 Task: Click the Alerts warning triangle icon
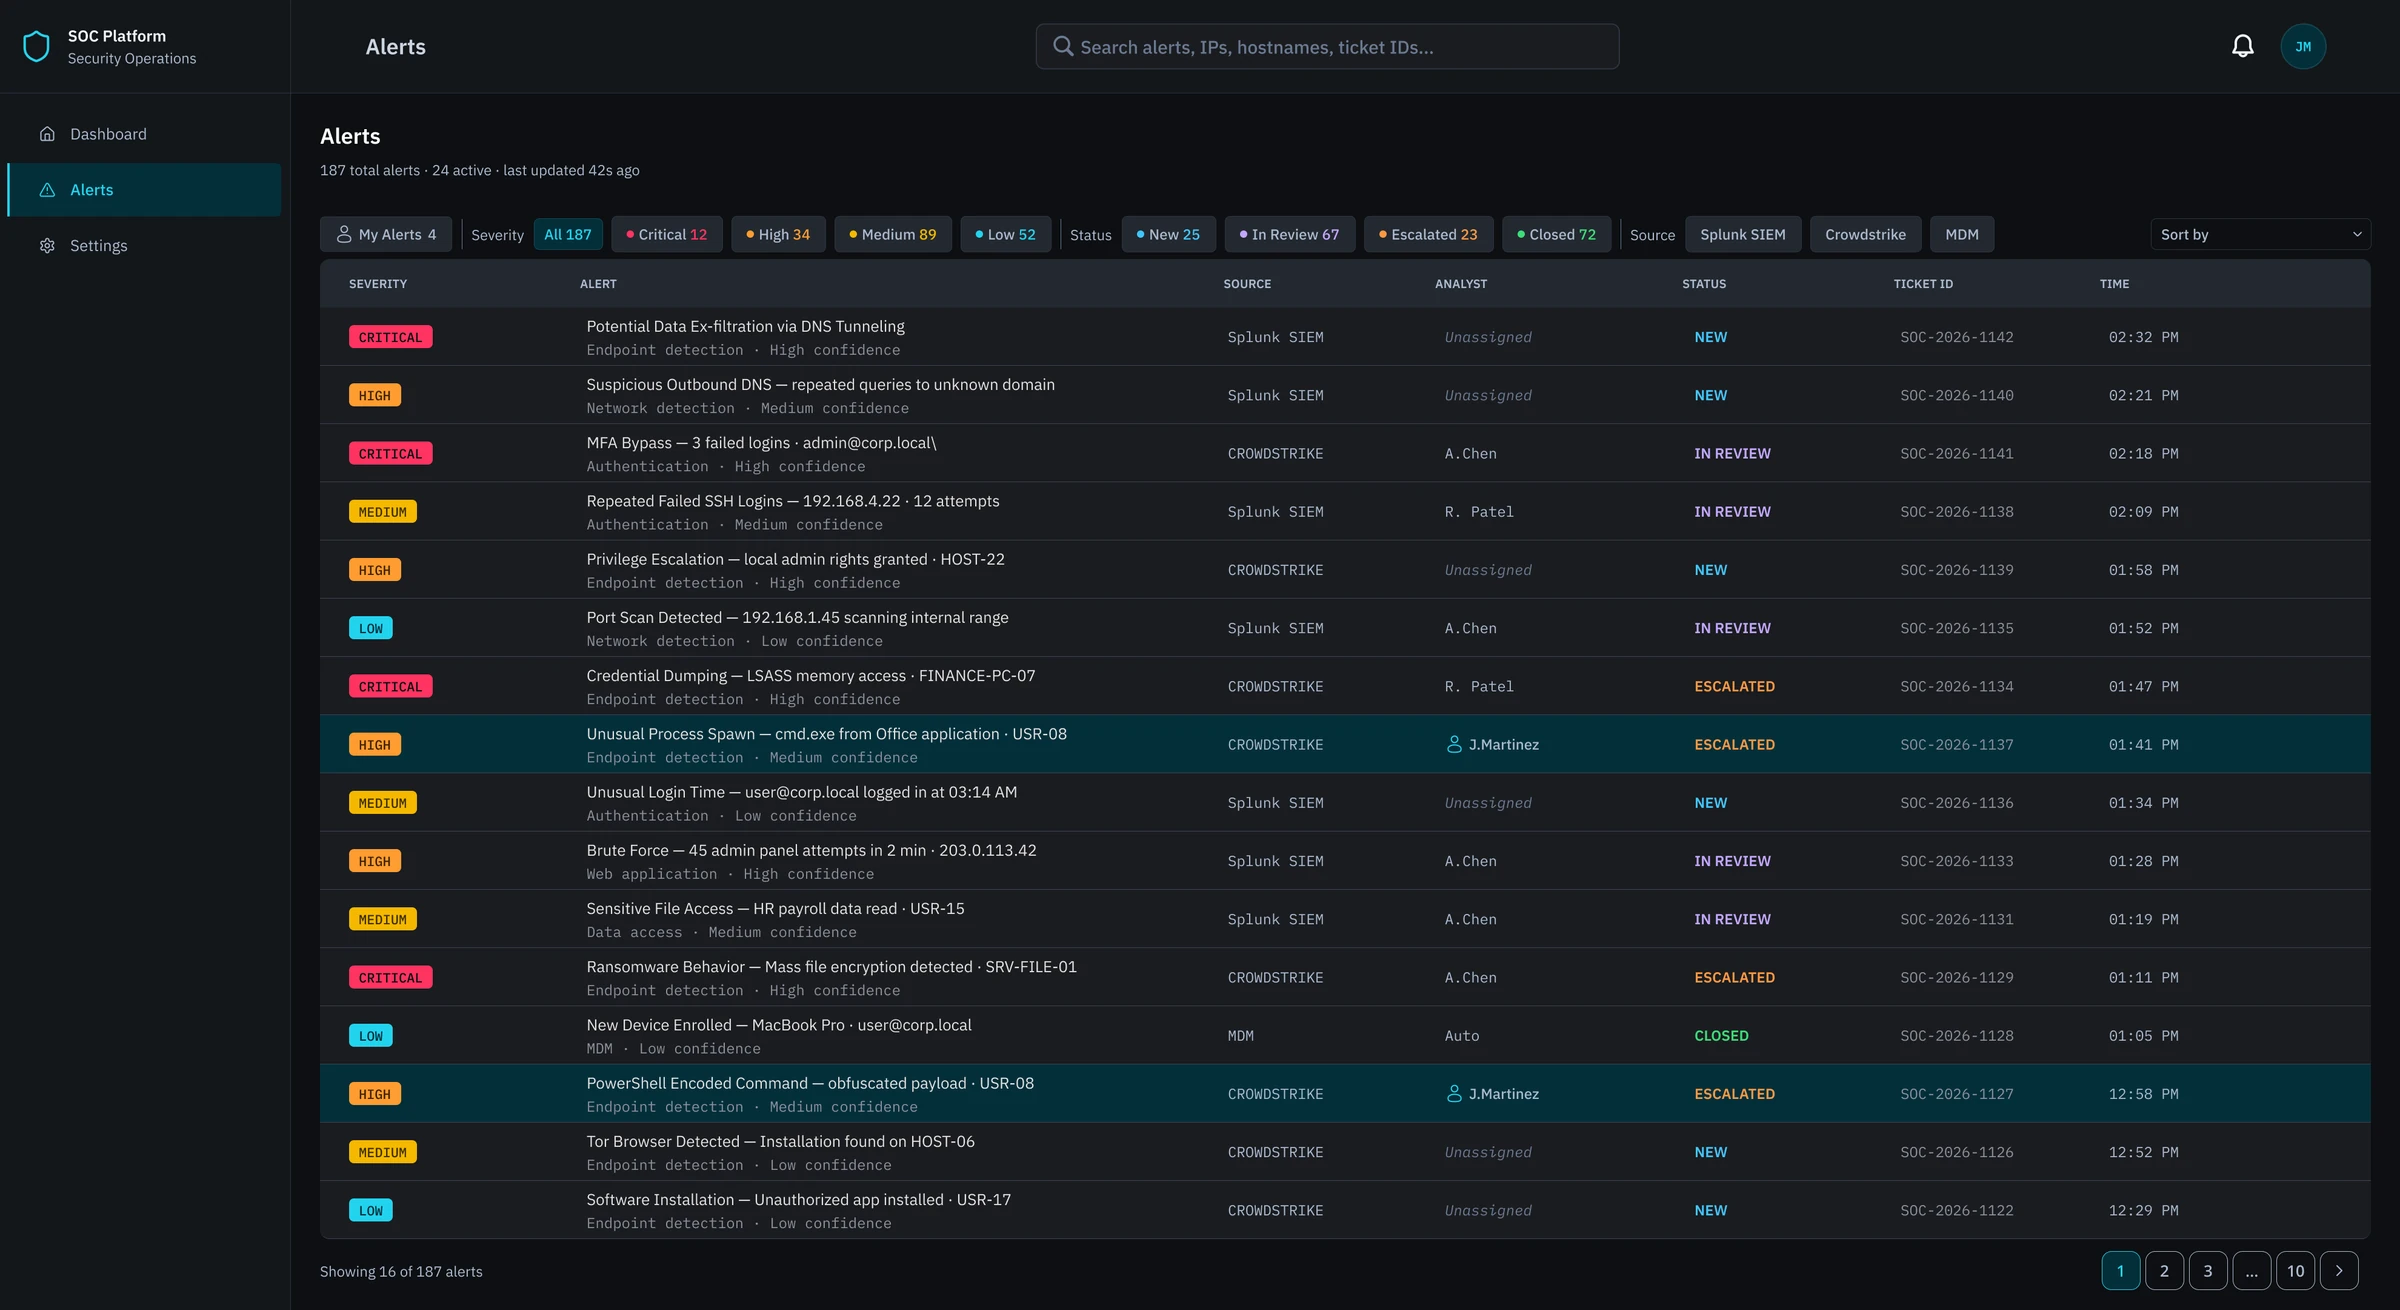(47, 189)
